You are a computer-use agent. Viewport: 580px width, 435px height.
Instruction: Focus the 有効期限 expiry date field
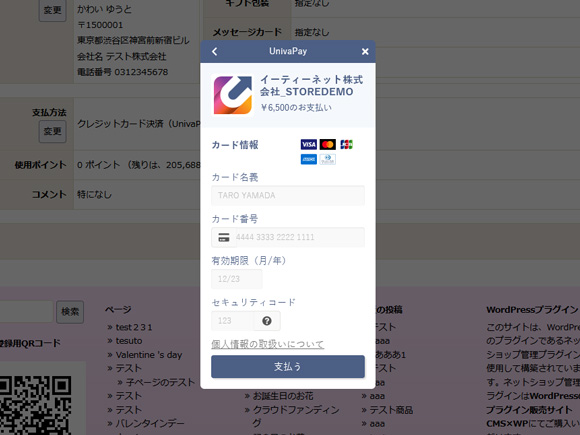click(x=237, y=279)
